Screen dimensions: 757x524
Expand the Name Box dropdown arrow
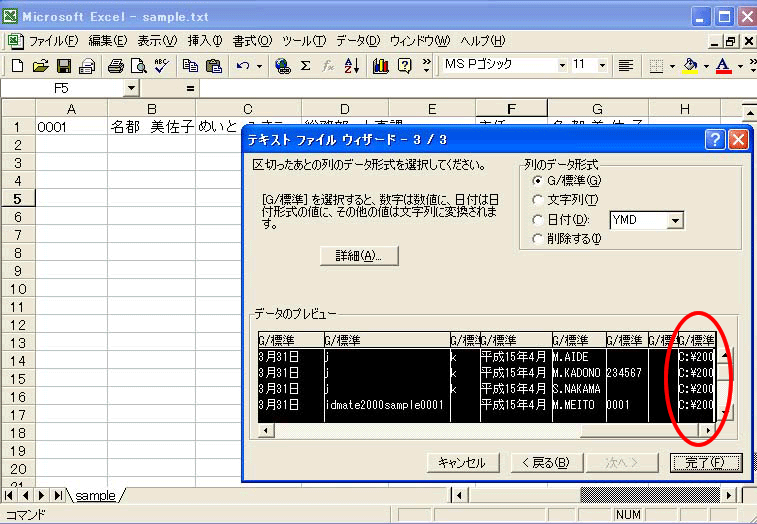pyautogui.click(x=131, y=88)
